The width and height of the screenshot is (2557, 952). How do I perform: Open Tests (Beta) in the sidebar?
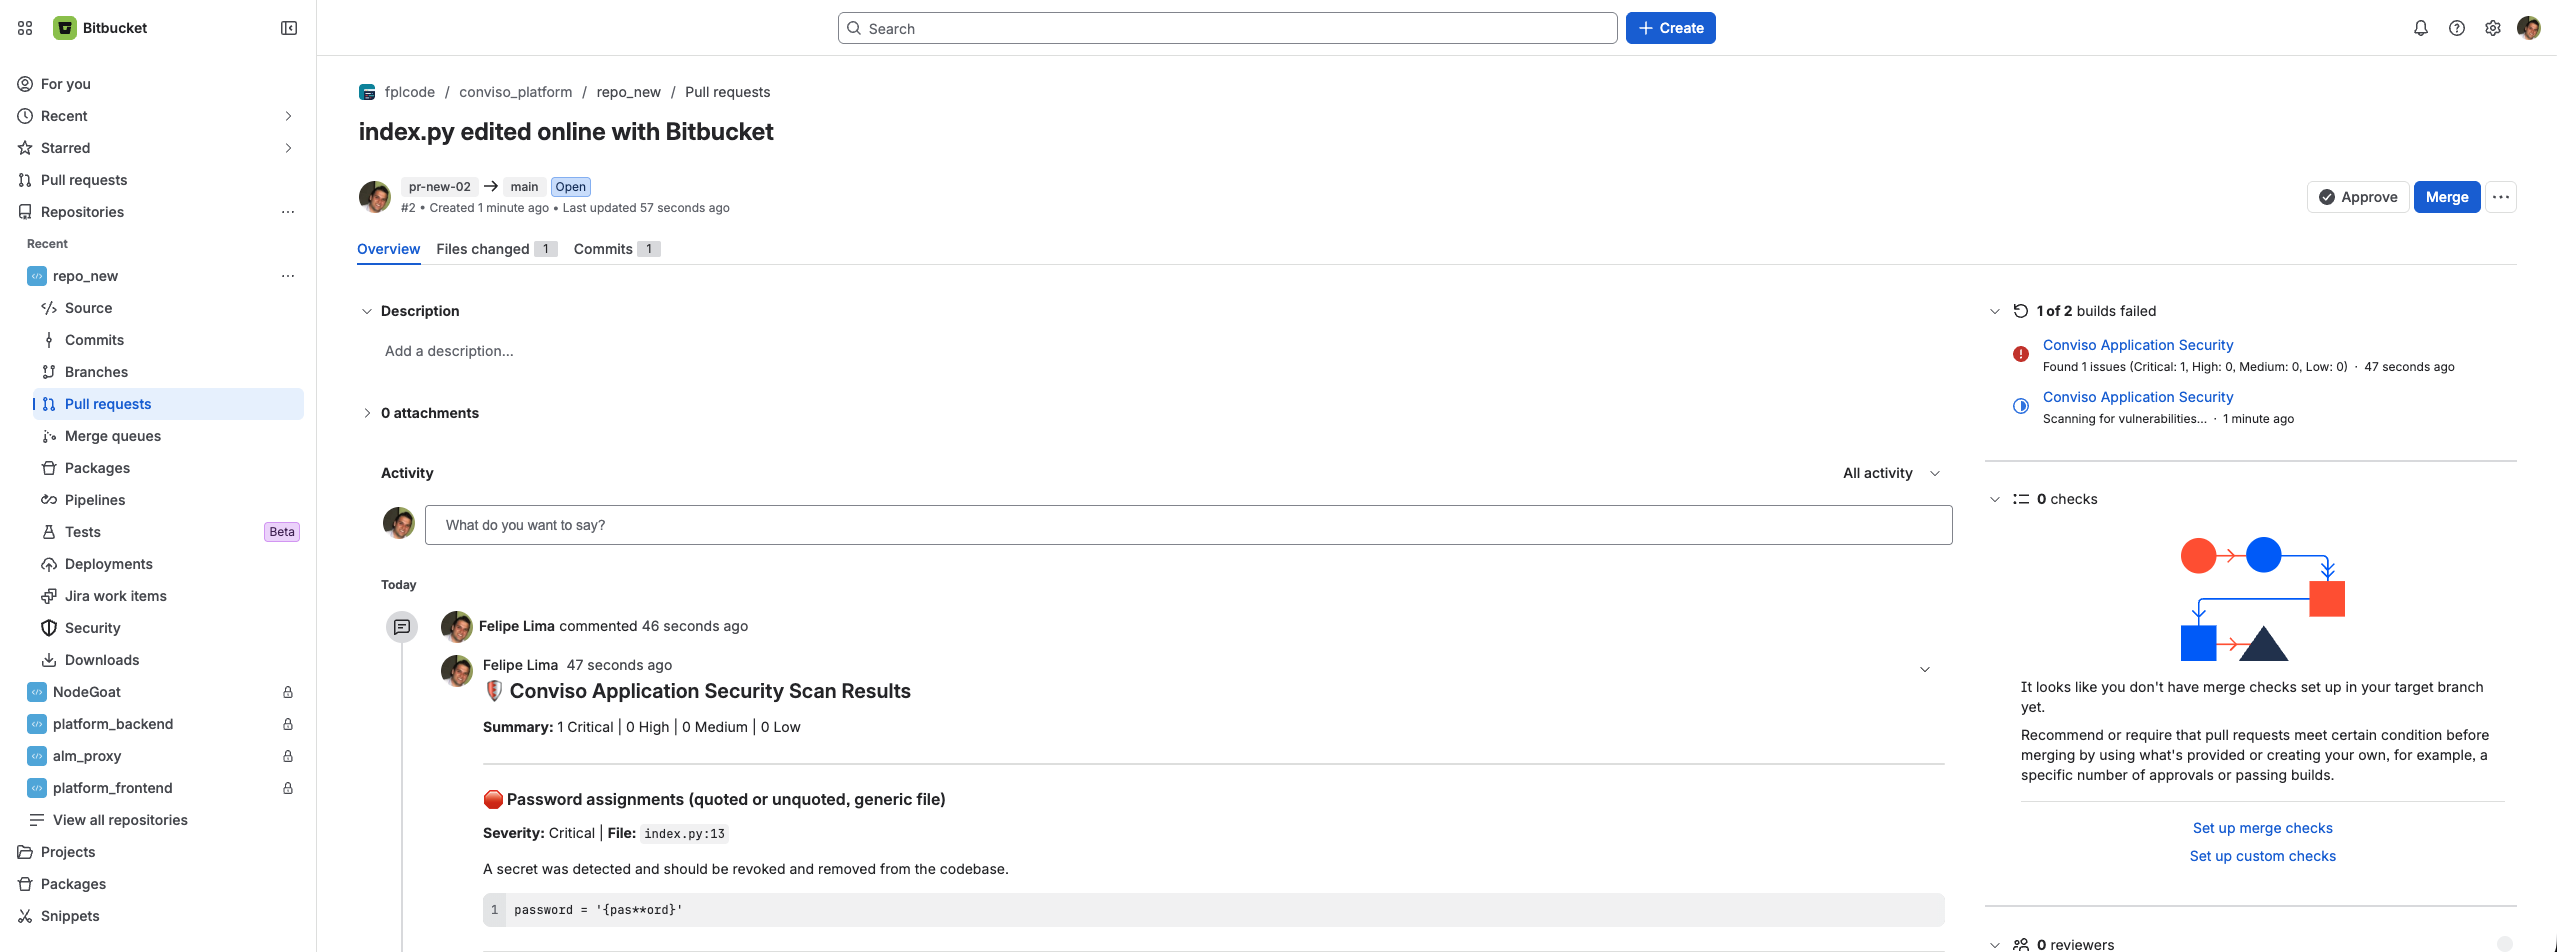click(168, 532)
